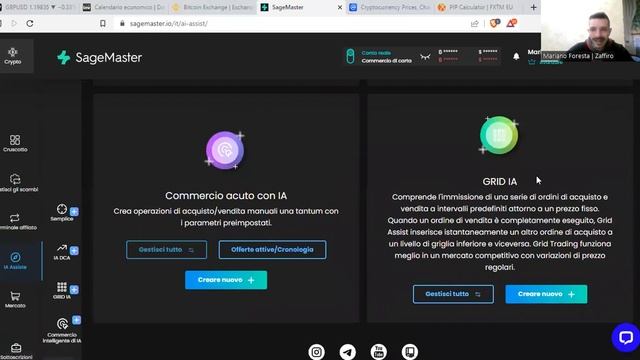The height and width of the screenshot is (360, 640).
Task: Click the Commercio acuto con IA purple icon
Action: (x=225, y=150)
